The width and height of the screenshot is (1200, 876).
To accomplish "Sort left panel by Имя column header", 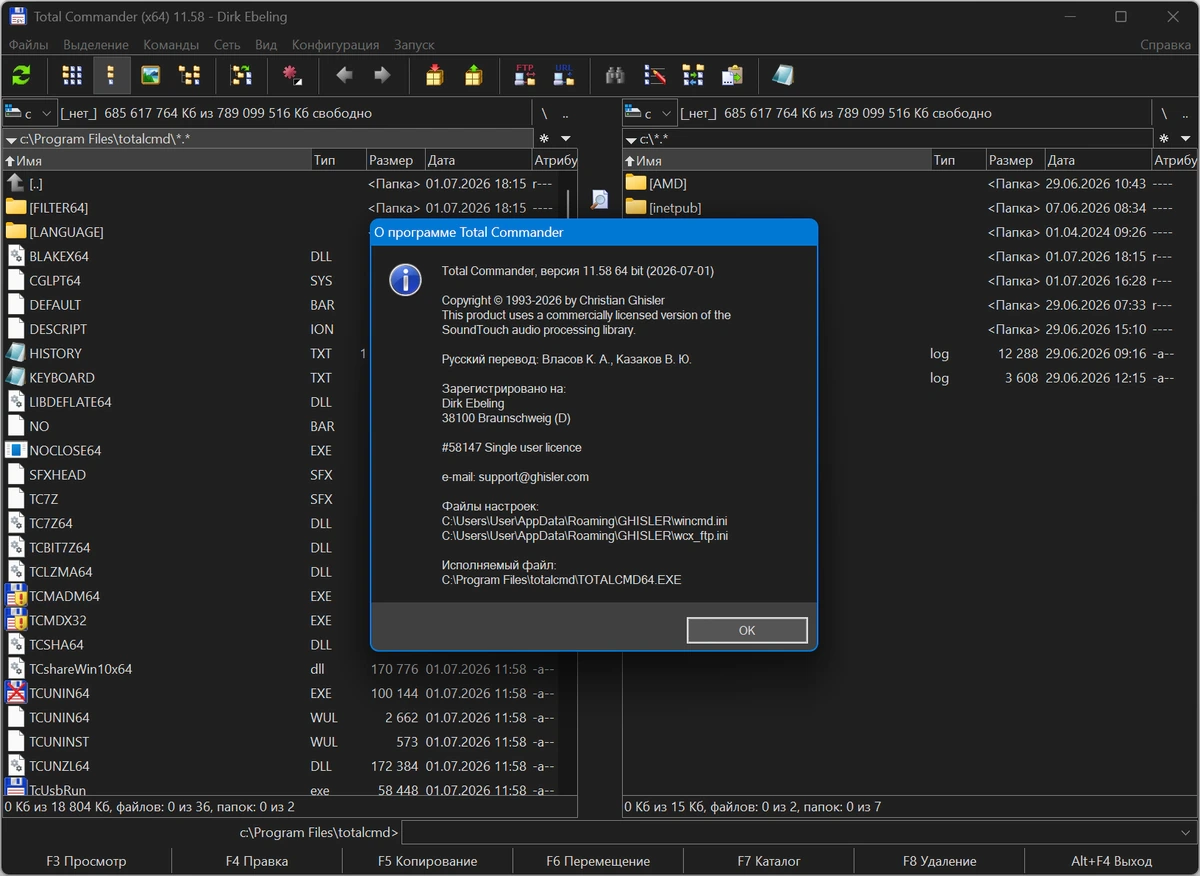I will tap(156, 160).
